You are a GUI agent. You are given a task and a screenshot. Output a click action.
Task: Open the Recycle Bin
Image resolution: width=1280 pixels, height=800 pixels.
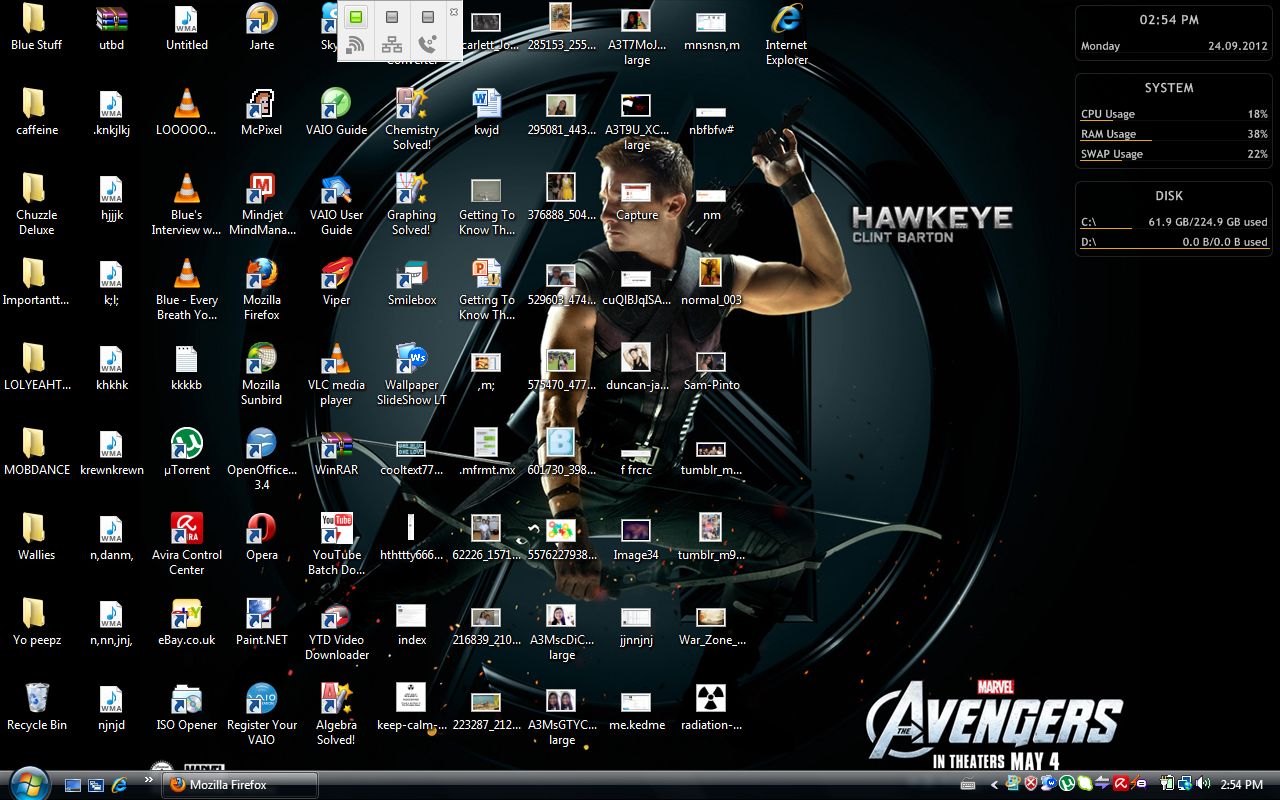[36, 700]
